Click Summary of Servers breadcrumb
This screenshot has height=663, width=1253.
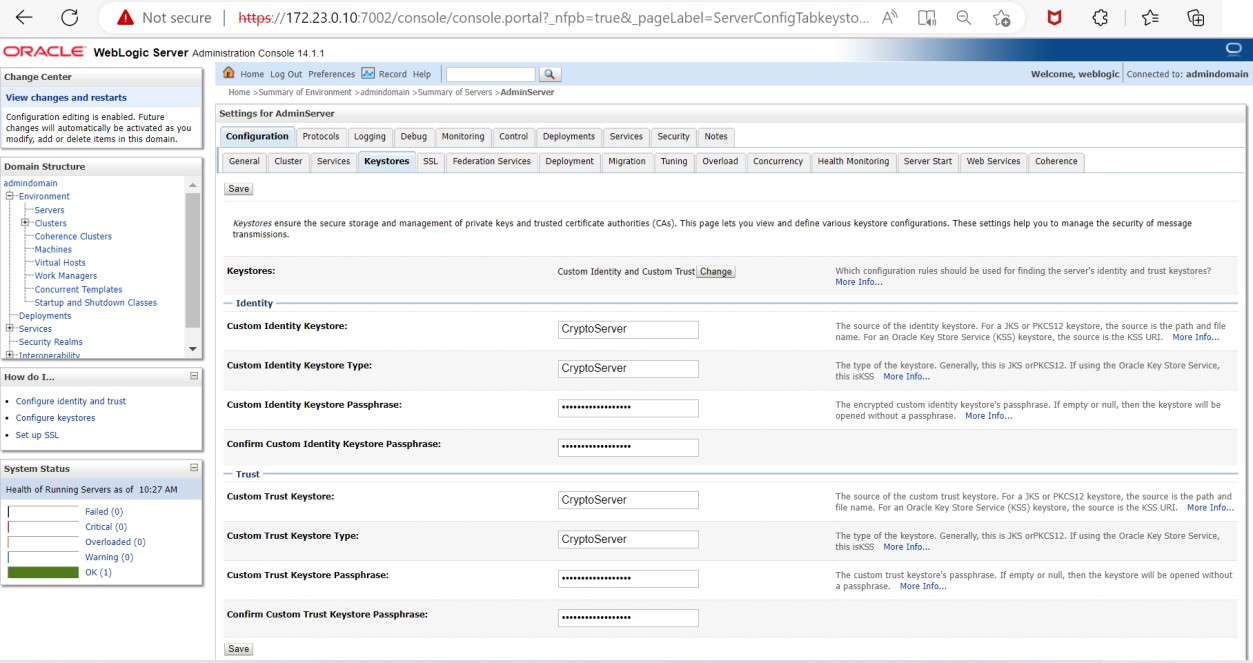pyautogui.click(x=455, y=92)
